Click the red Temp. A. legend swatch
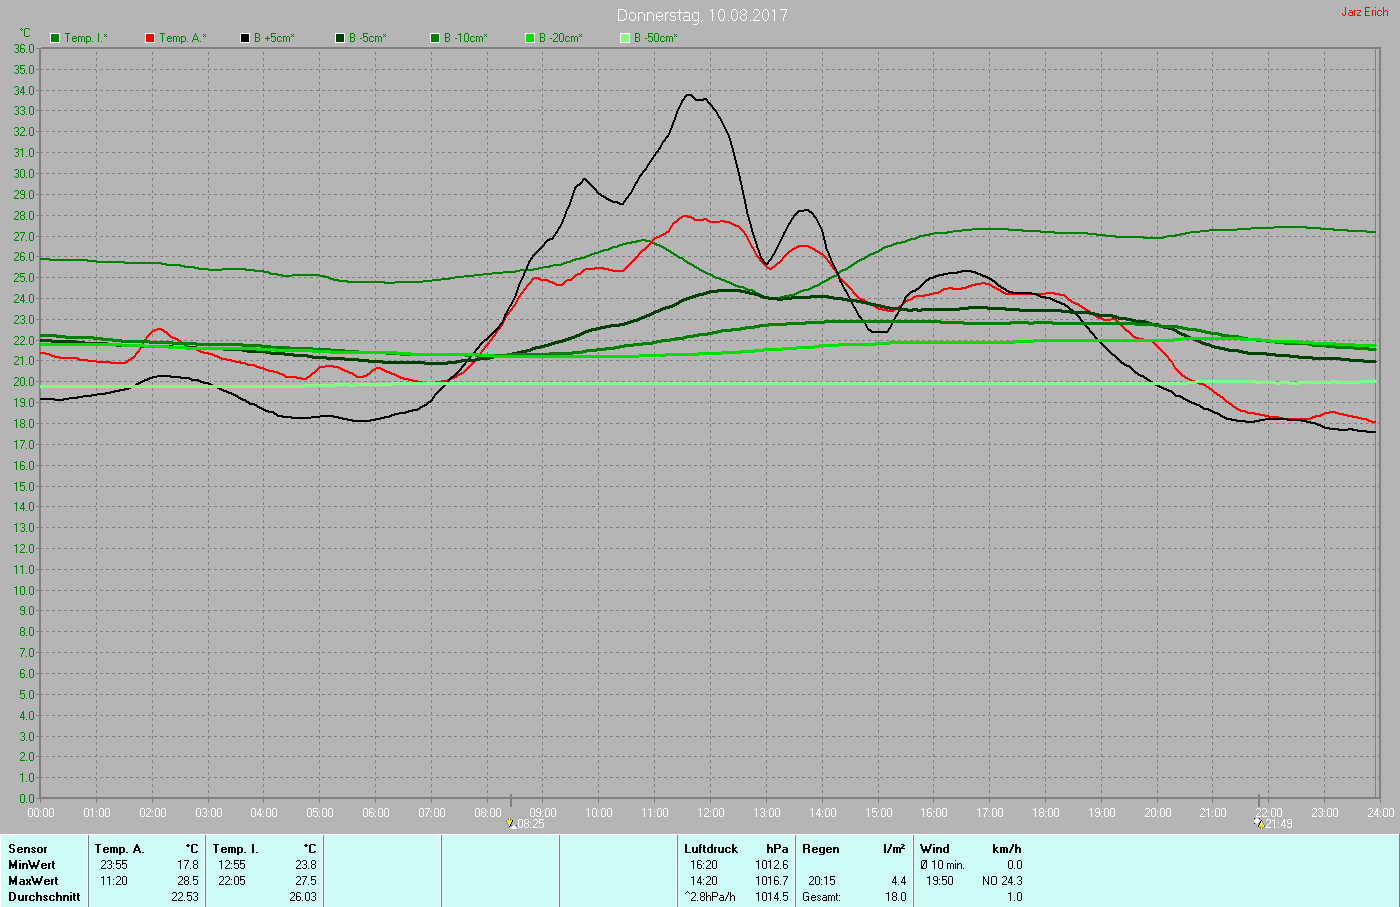Screen dimensions: 1400x907 (150, 38)
